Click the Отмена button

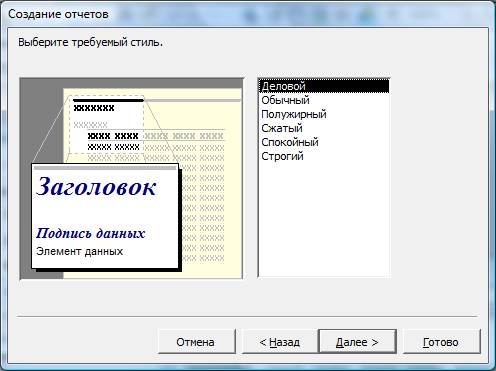coord(197,342)
